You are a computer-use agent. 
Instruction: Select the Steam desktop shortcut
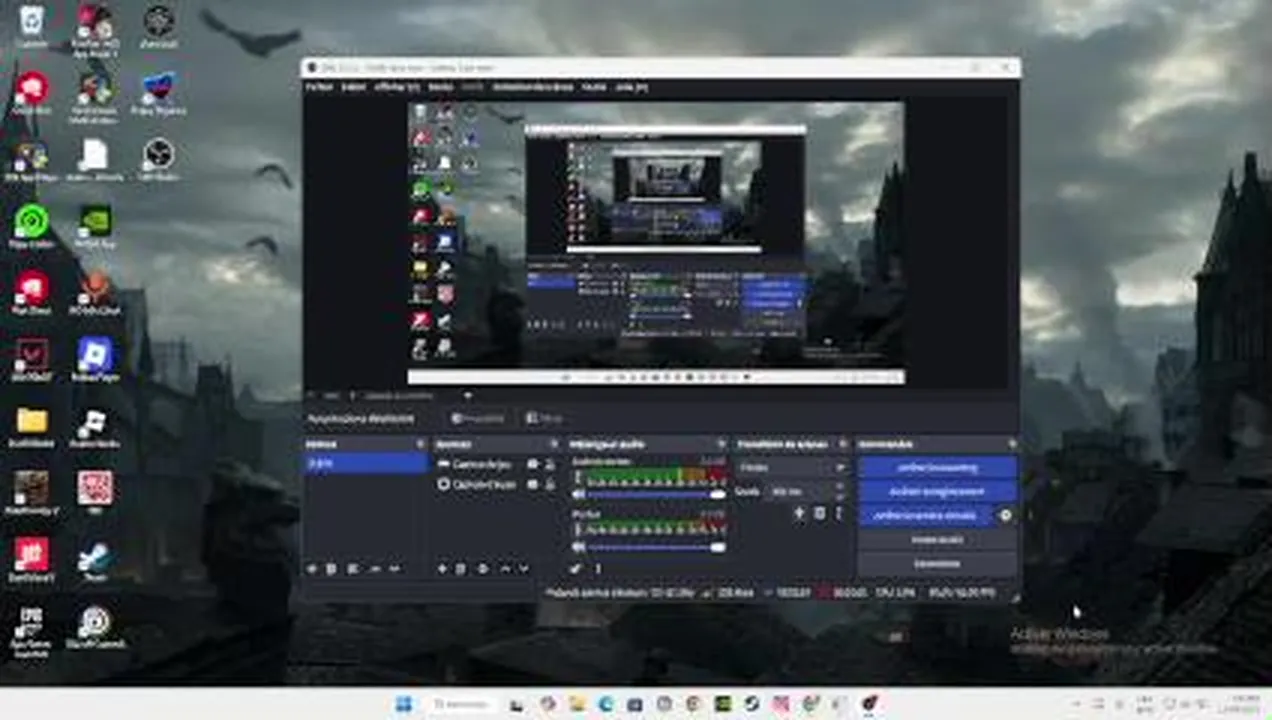point(95,561)
